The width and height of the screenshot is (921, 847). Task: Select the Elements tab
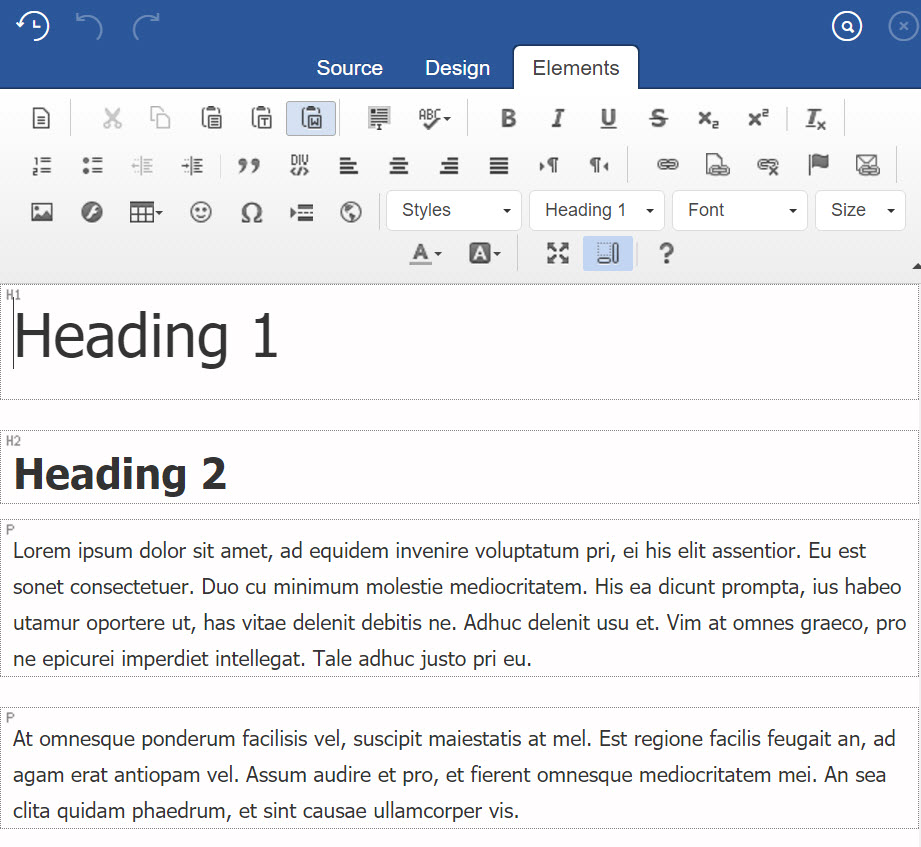point(576,68)
